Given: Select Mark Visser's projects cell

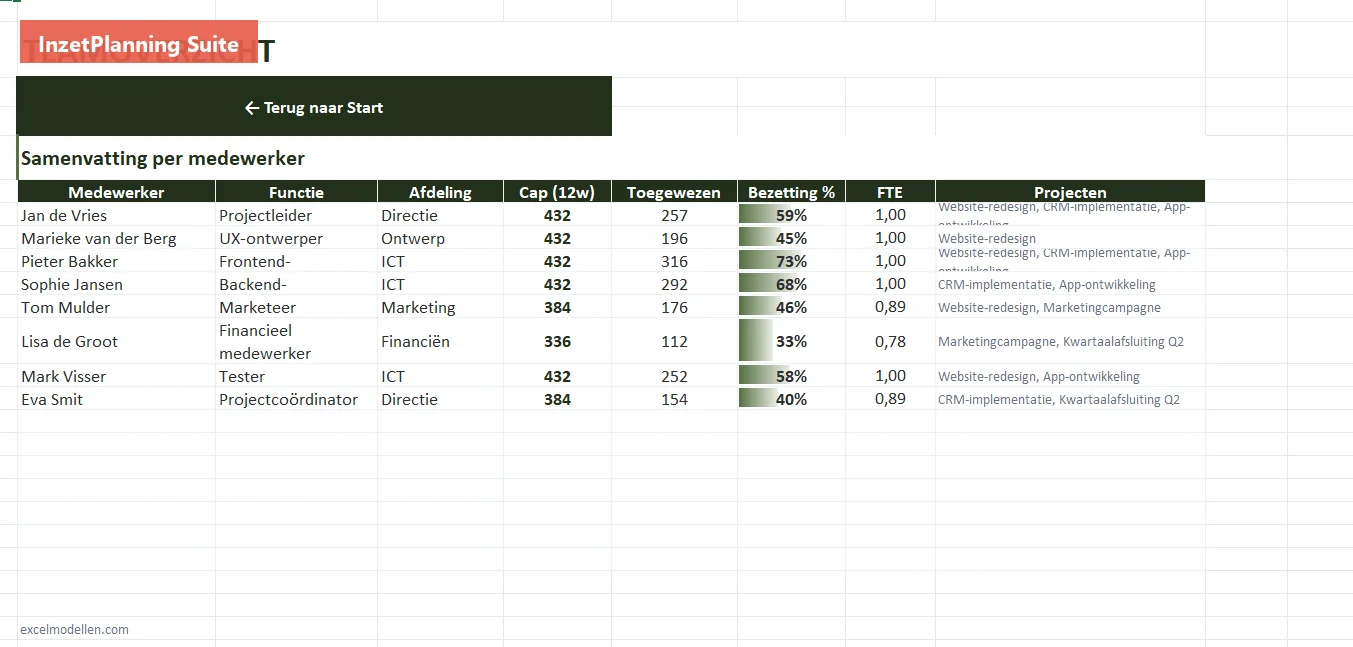Looking at the screenshot, I should click(1070, 376).
